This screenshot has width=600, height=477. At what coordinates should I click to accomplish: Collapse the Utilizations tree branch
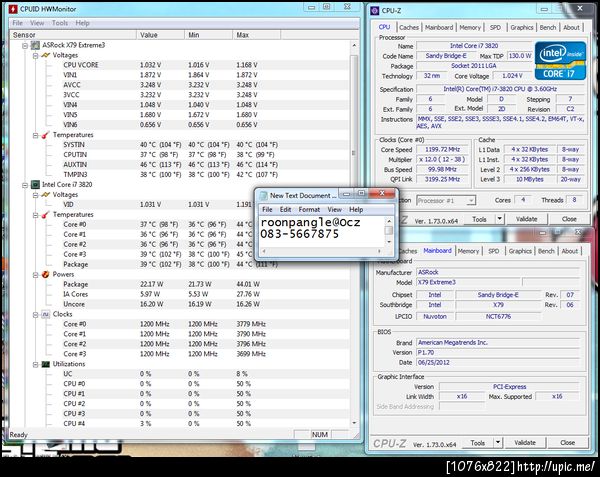click(34, 364)
